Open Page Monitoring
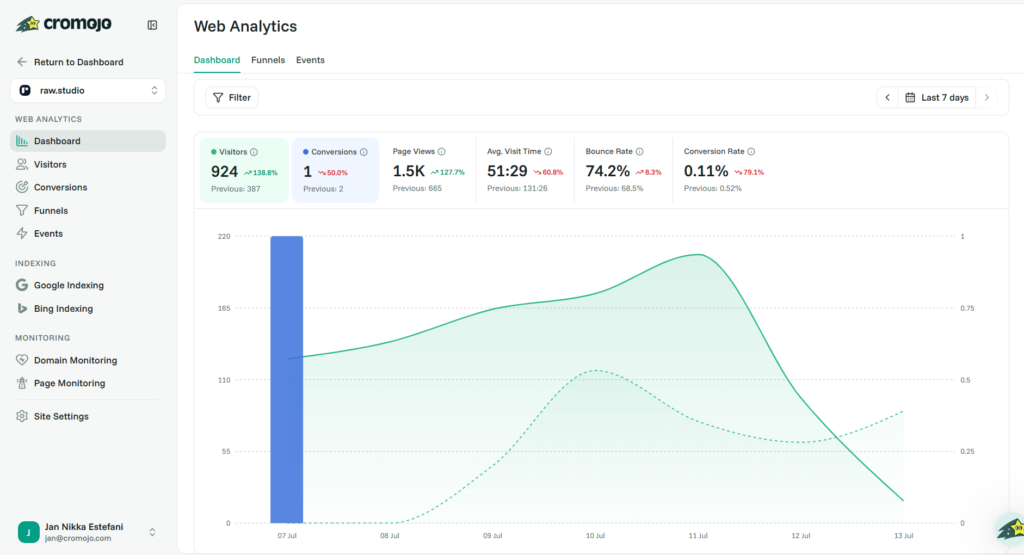The width and height of the screenshot is (1024, 555). point(88,383)
